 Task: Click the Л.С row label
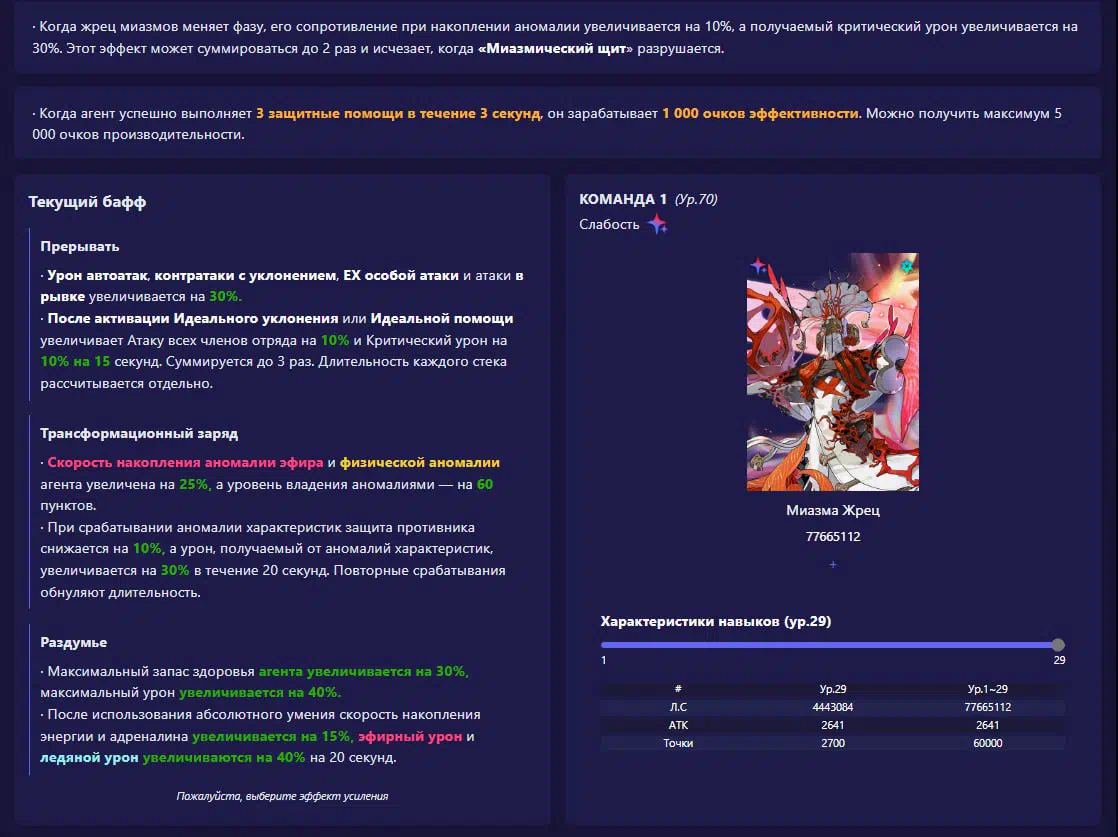pos(678,707)
